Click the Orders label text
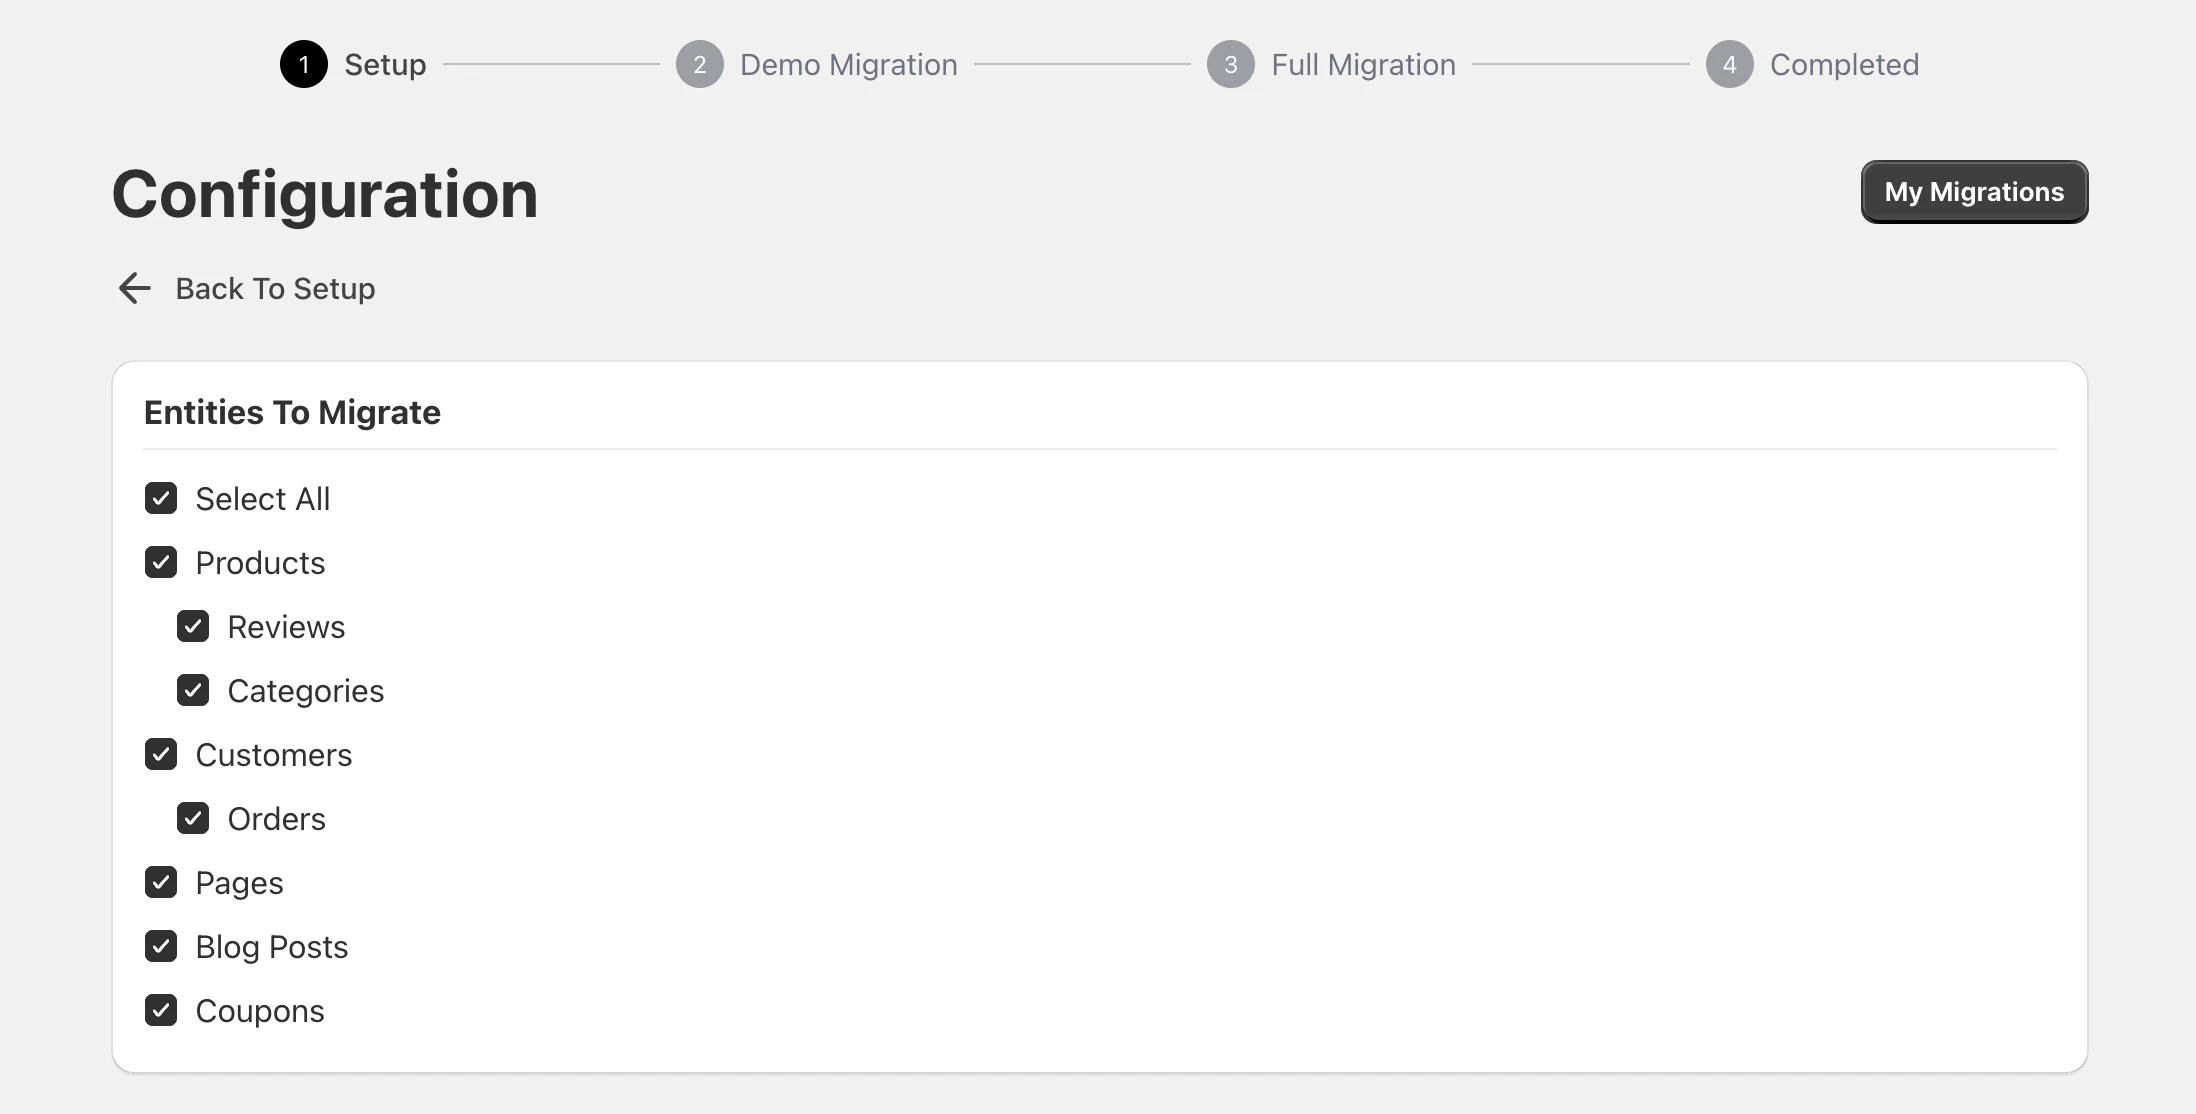 point(277,819)
